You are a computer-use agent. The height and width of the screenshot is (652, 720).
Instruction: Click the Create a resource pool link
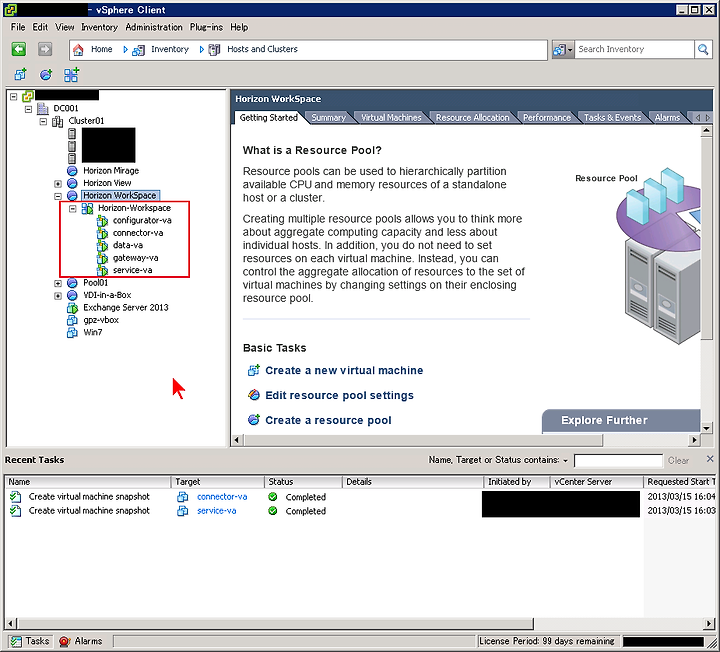tap(328, 420)
